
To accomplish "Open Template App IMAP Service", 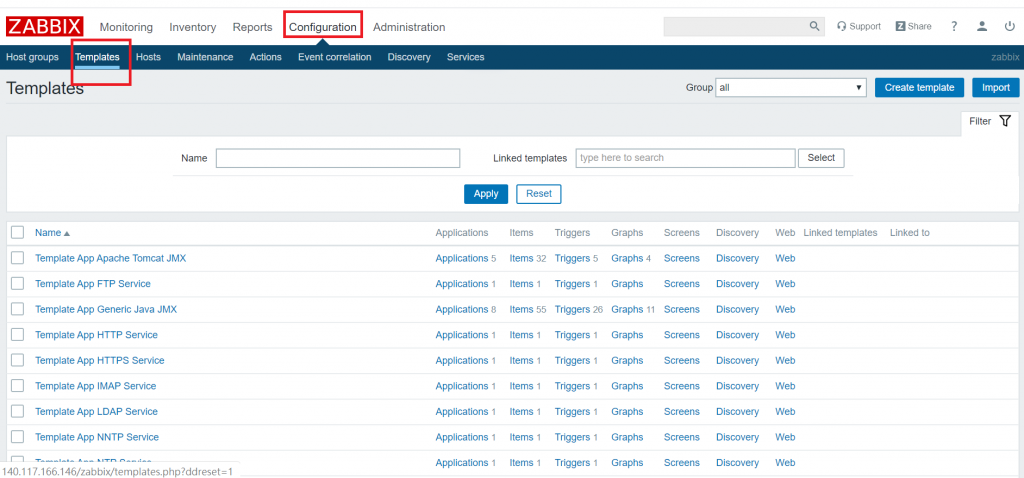I will pyautogui.click(x=96, y=385).
